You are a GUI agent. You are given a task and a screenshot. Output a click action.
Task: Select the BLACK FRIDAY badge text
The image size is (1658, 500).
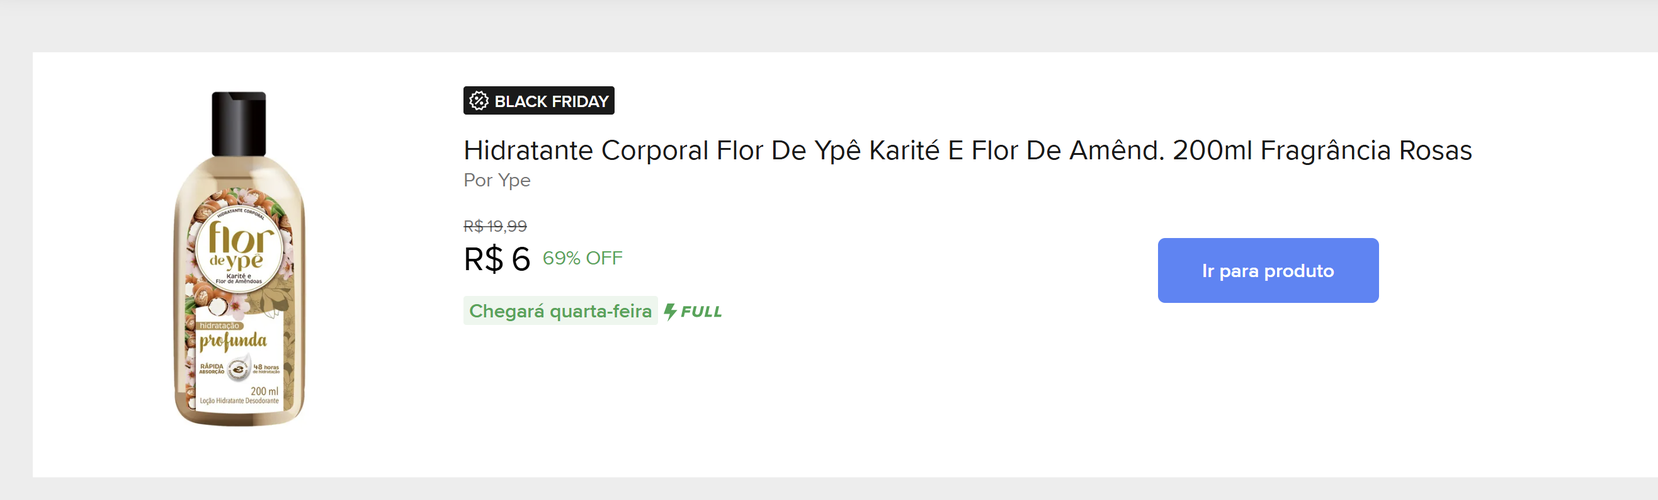click(551, 101)
